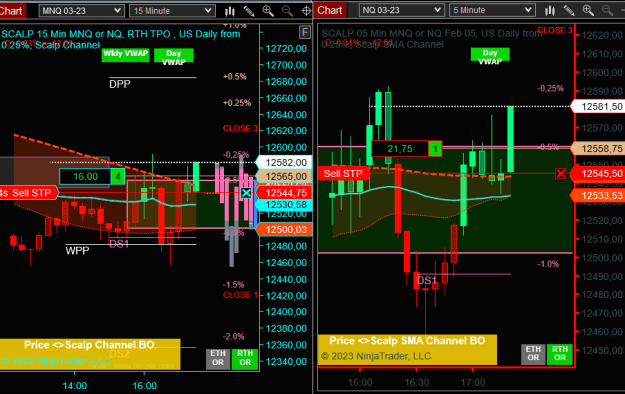Click 12545,50 red price marker on right axis

598,173
